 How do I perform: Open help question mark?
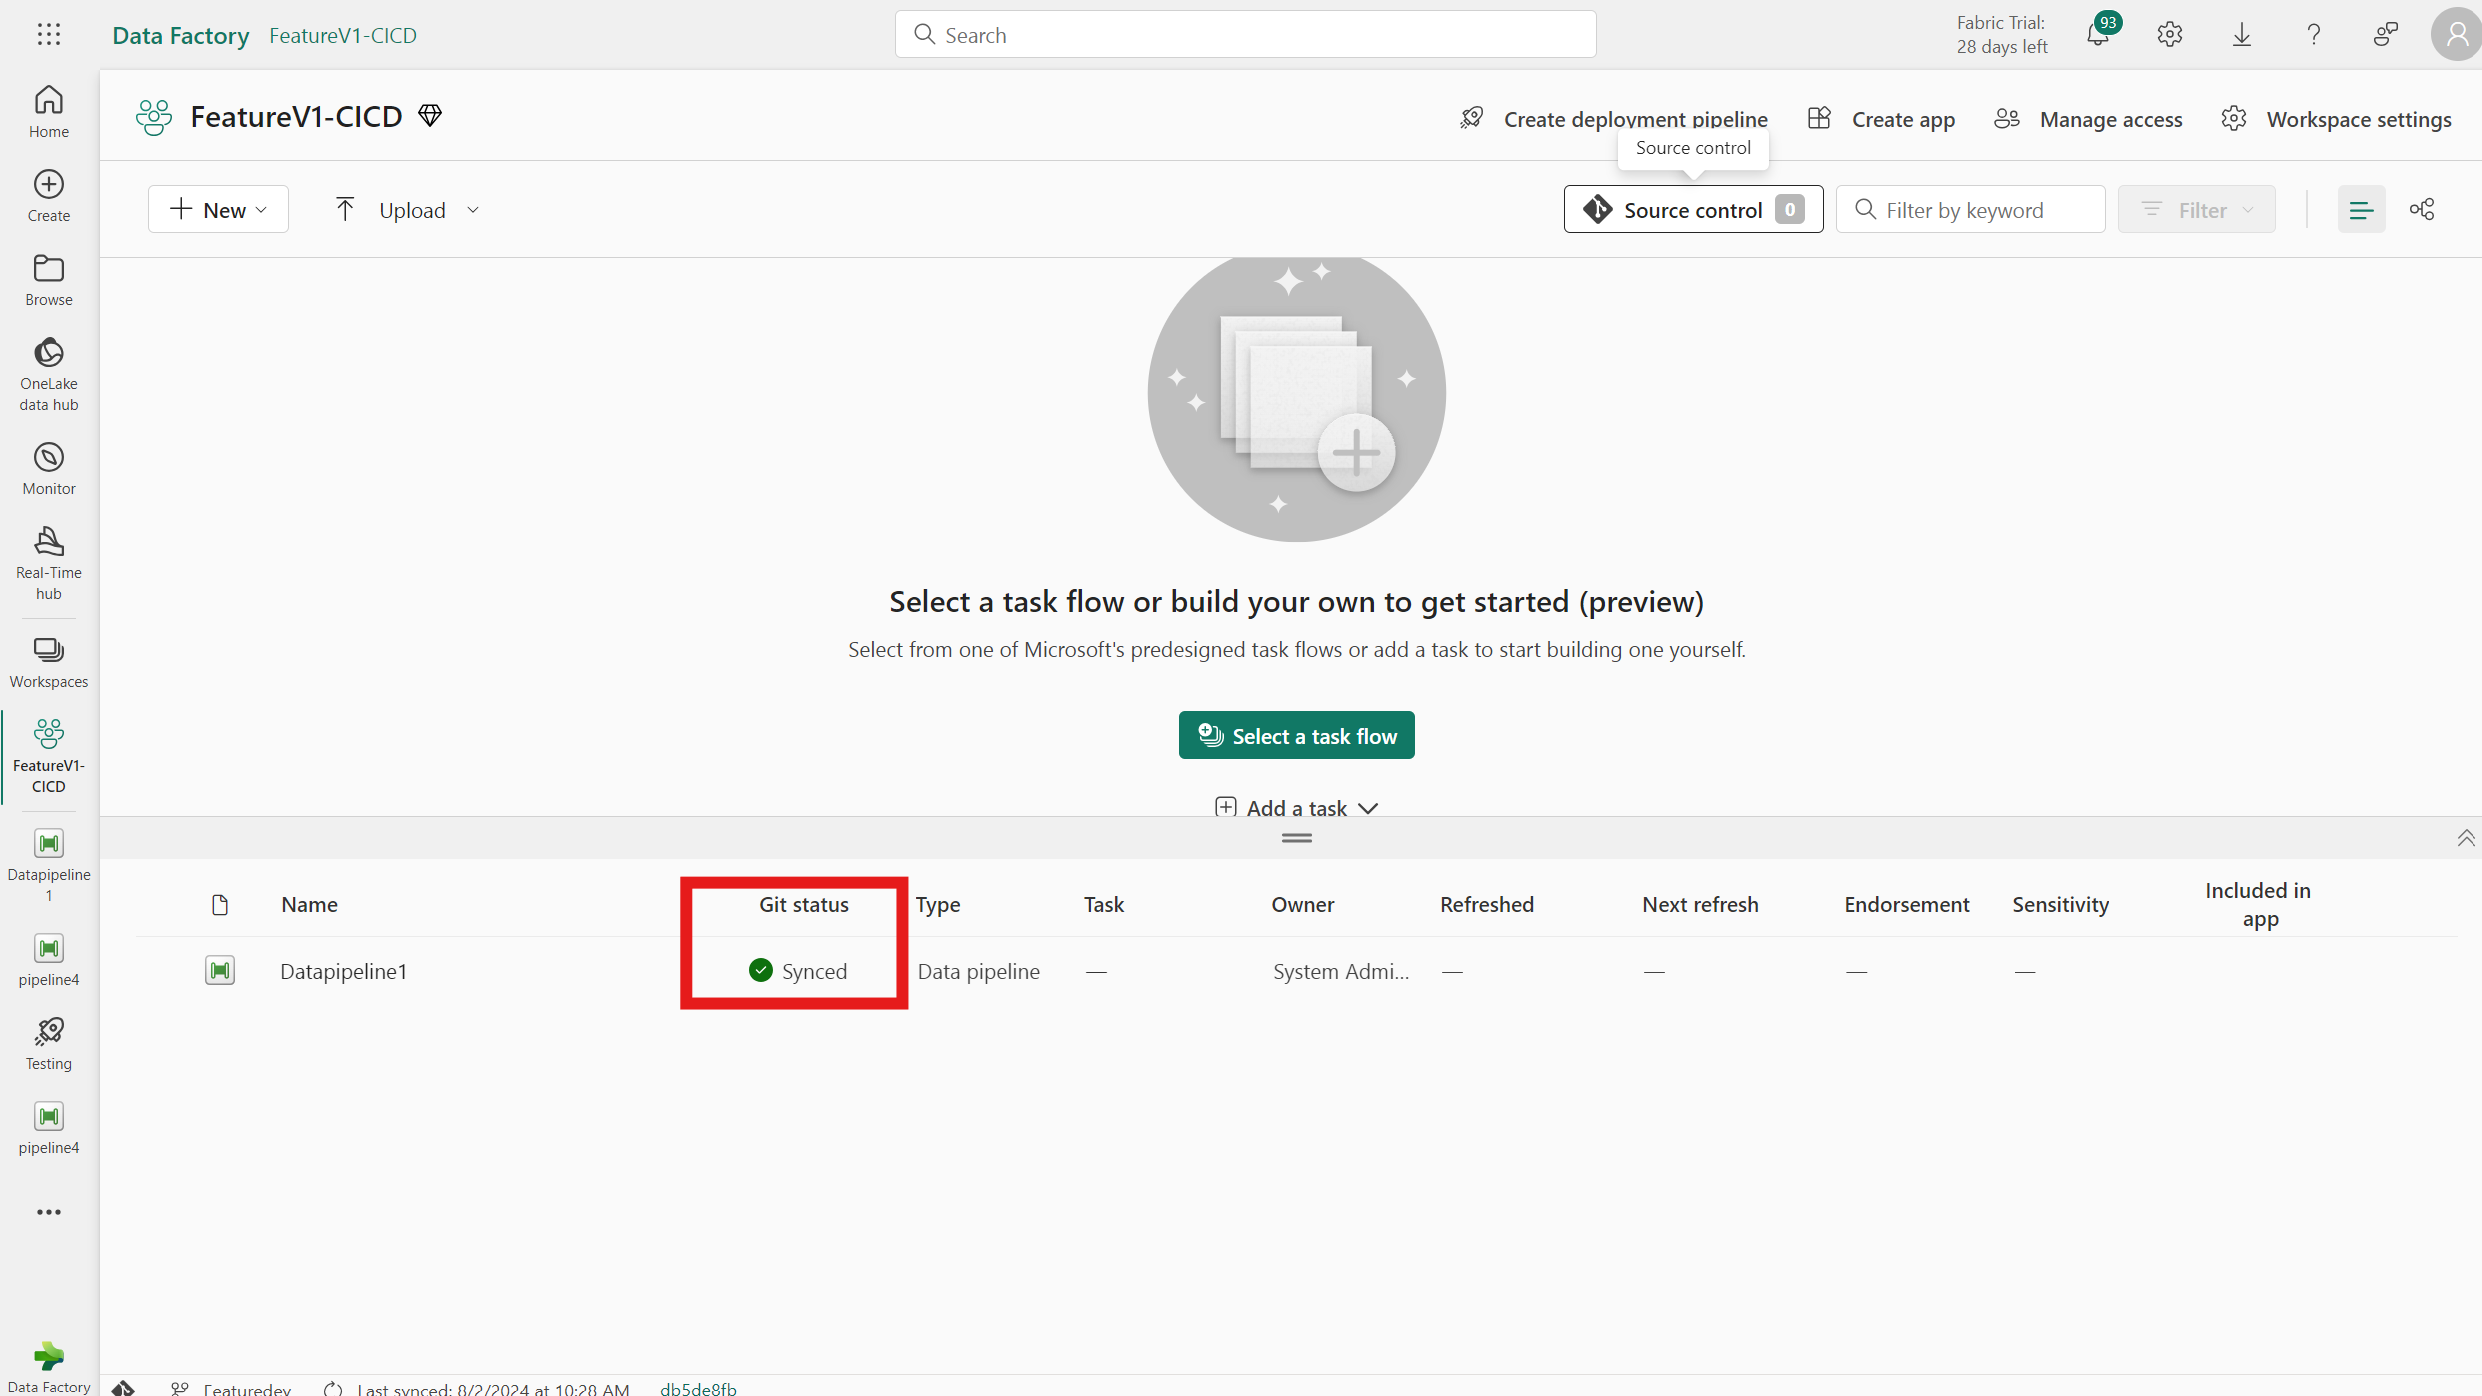point(2314,35)
